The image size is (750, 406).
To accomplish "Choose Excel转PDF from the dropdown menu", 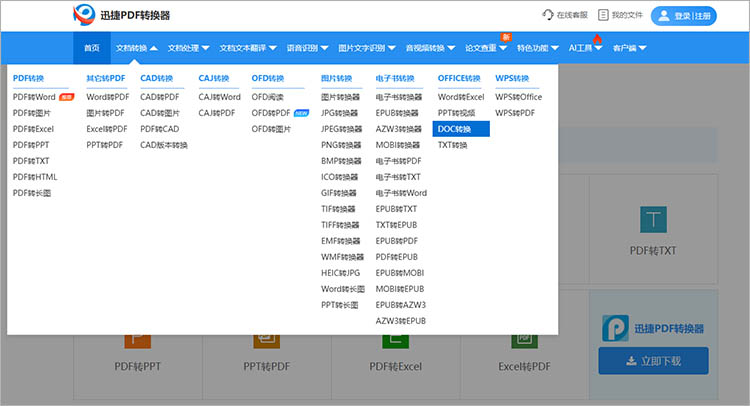I will pyautogui.click(x=107, y=129).
